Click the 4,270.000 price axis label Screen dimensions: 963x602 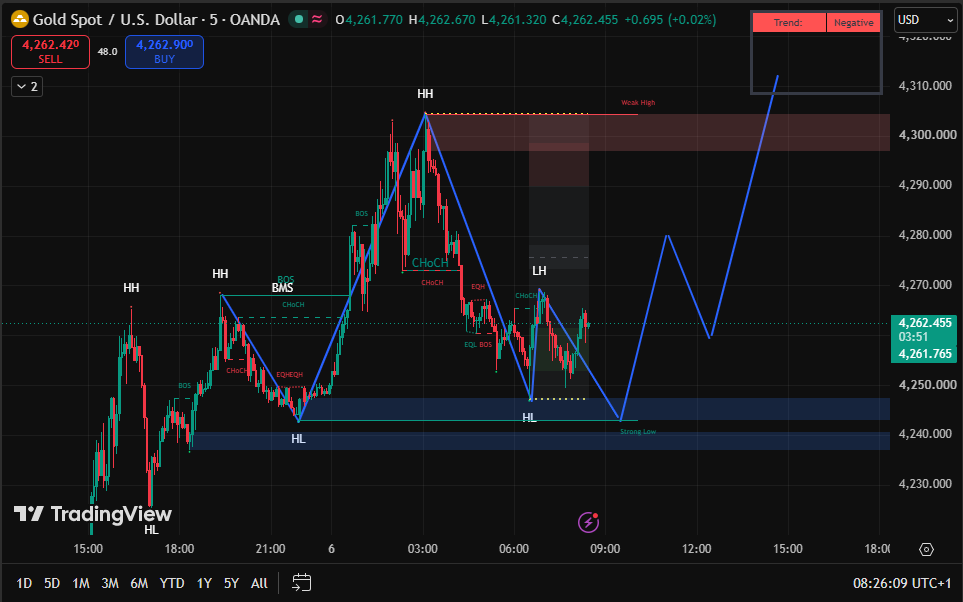tap(928, 284)
